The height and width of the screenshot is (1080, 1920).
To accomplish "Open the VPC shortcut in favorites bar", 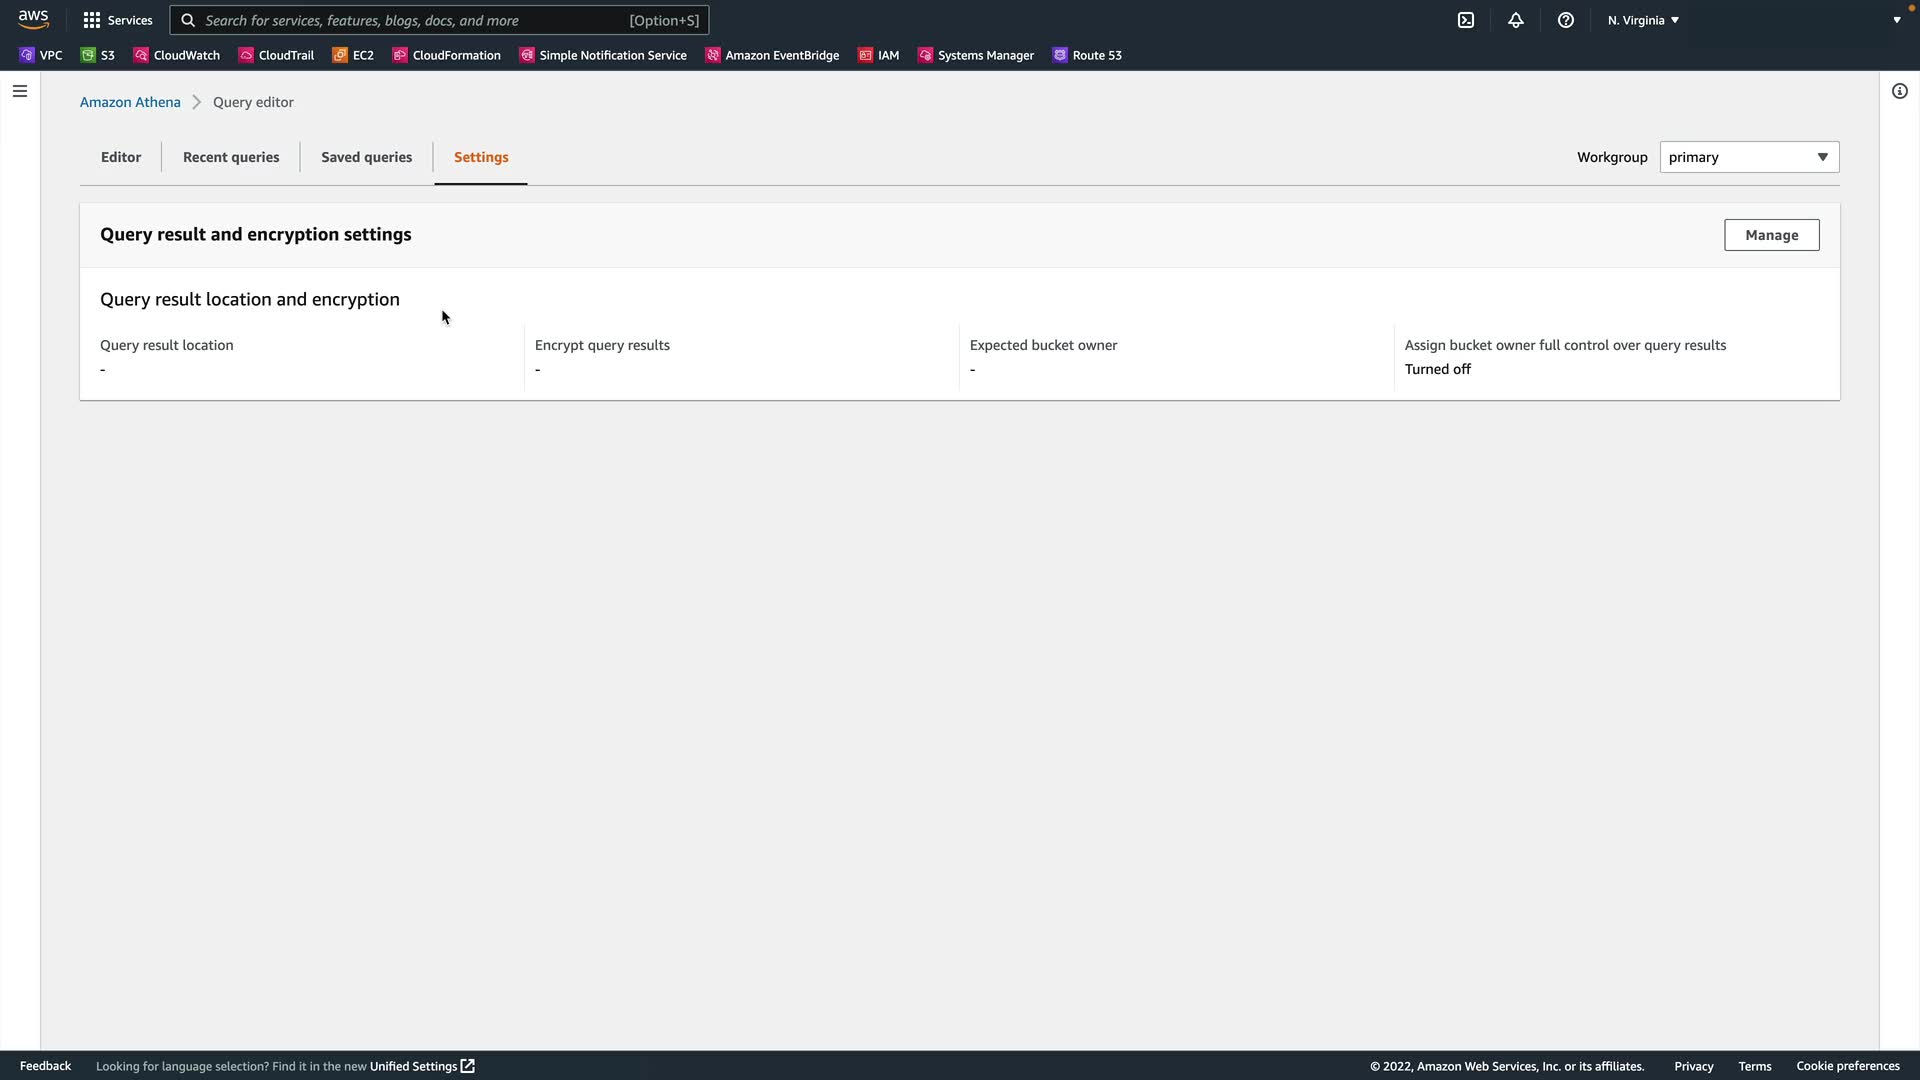I will pyautogui.click(x=41, y=55).
